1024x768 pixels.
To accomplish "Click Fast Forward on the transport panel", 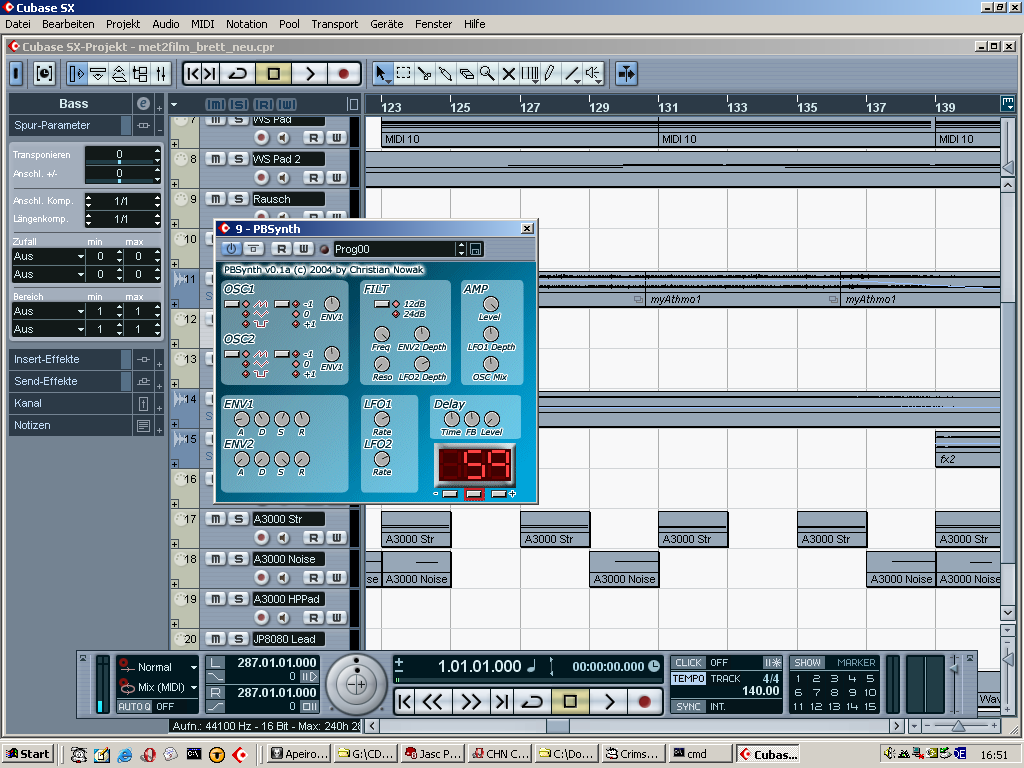I will (470, 701).
